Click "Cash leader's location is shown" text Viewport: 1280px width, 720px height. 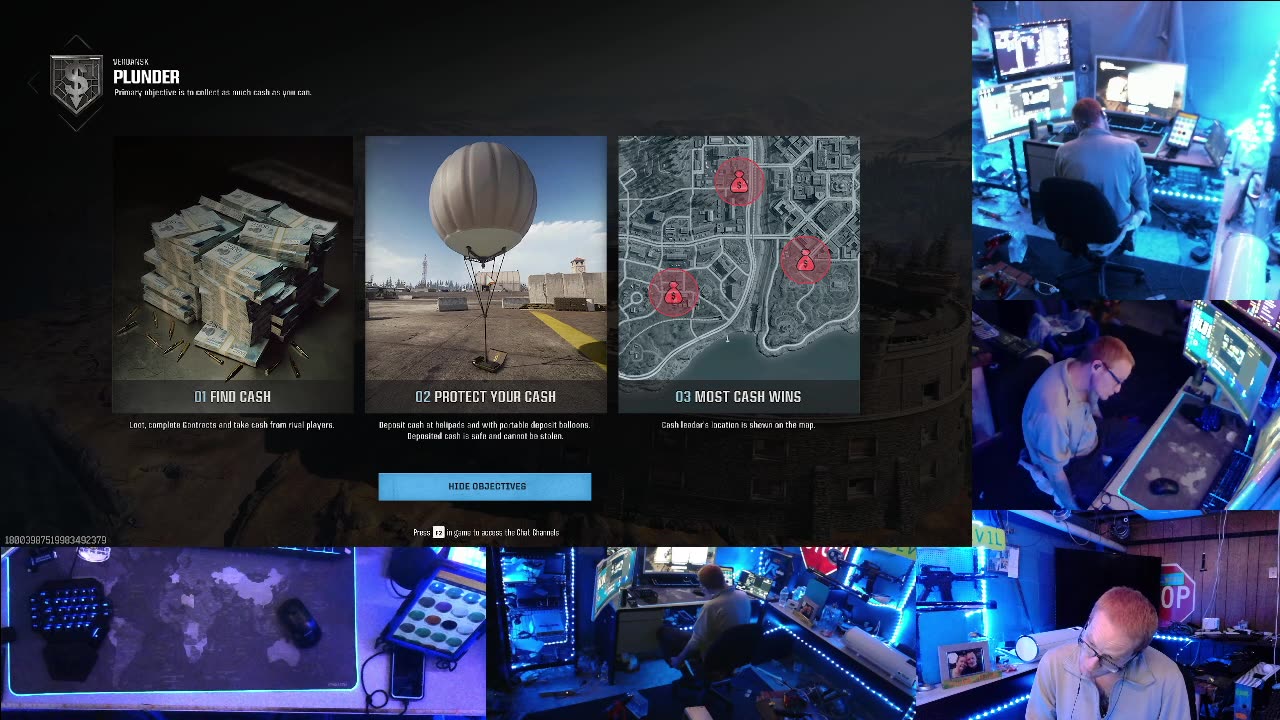coord(738,425)
